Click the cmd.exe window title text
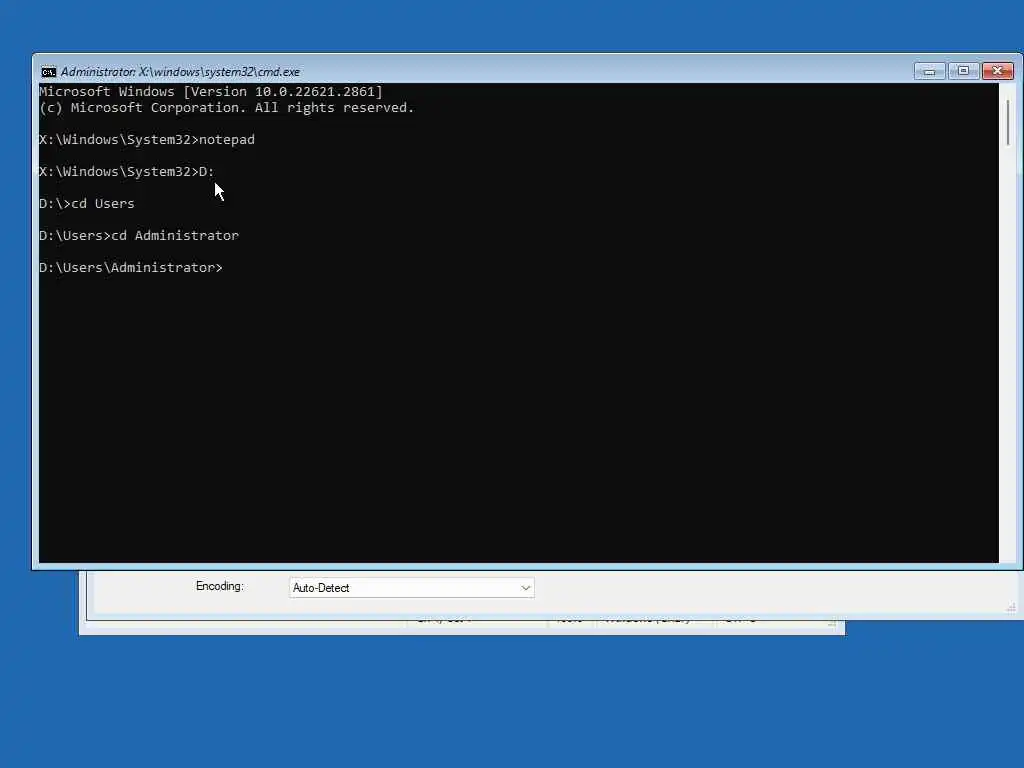 pos(180,72)
